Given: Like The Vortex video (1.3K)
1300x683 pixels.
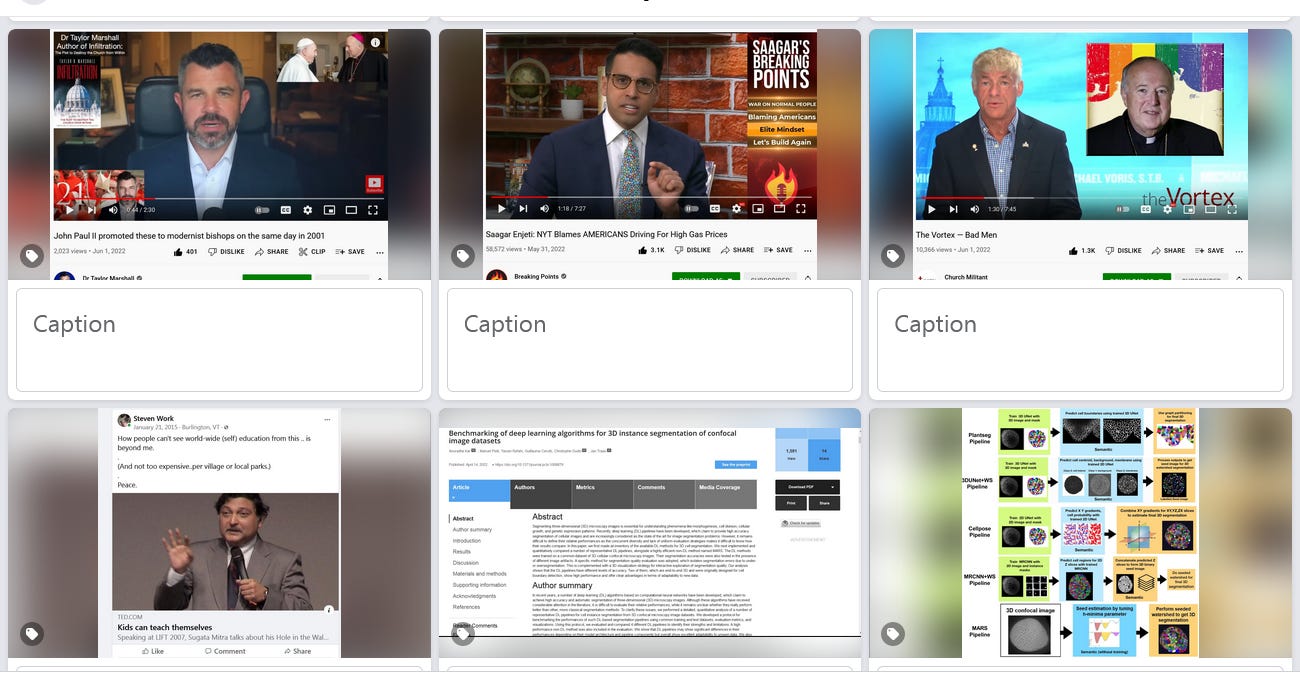Looking at the screenshot, I should [x=1082, y=251].
